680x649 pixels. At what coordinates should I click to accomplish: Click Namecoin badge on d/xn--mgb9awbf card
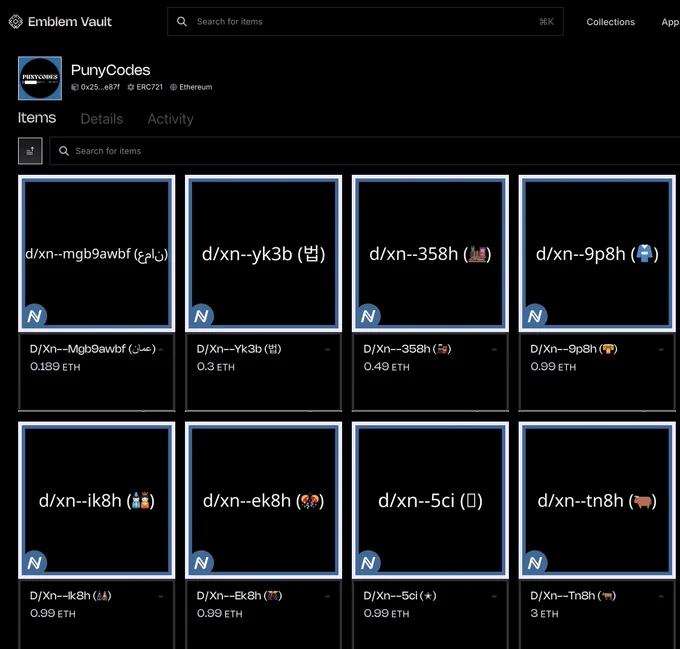(x=35, y=316)
